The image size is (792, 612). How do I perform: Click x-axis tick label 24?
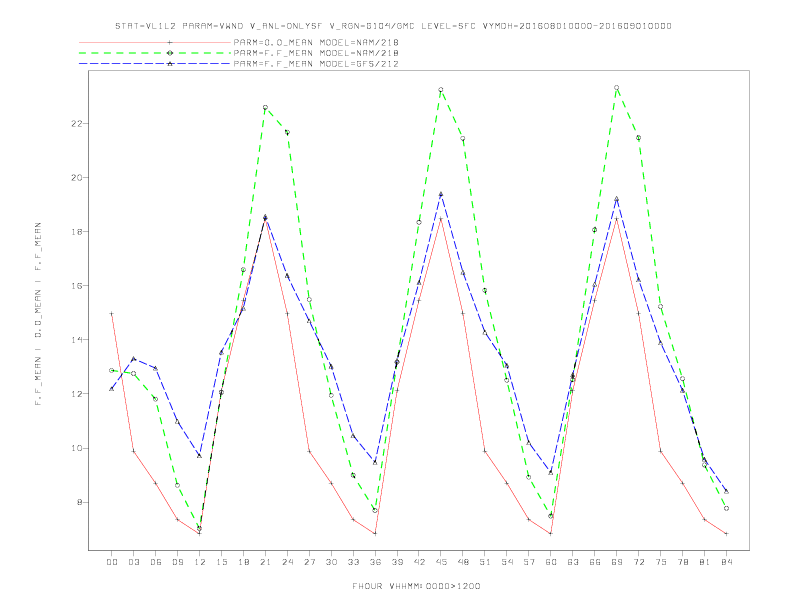287,562
